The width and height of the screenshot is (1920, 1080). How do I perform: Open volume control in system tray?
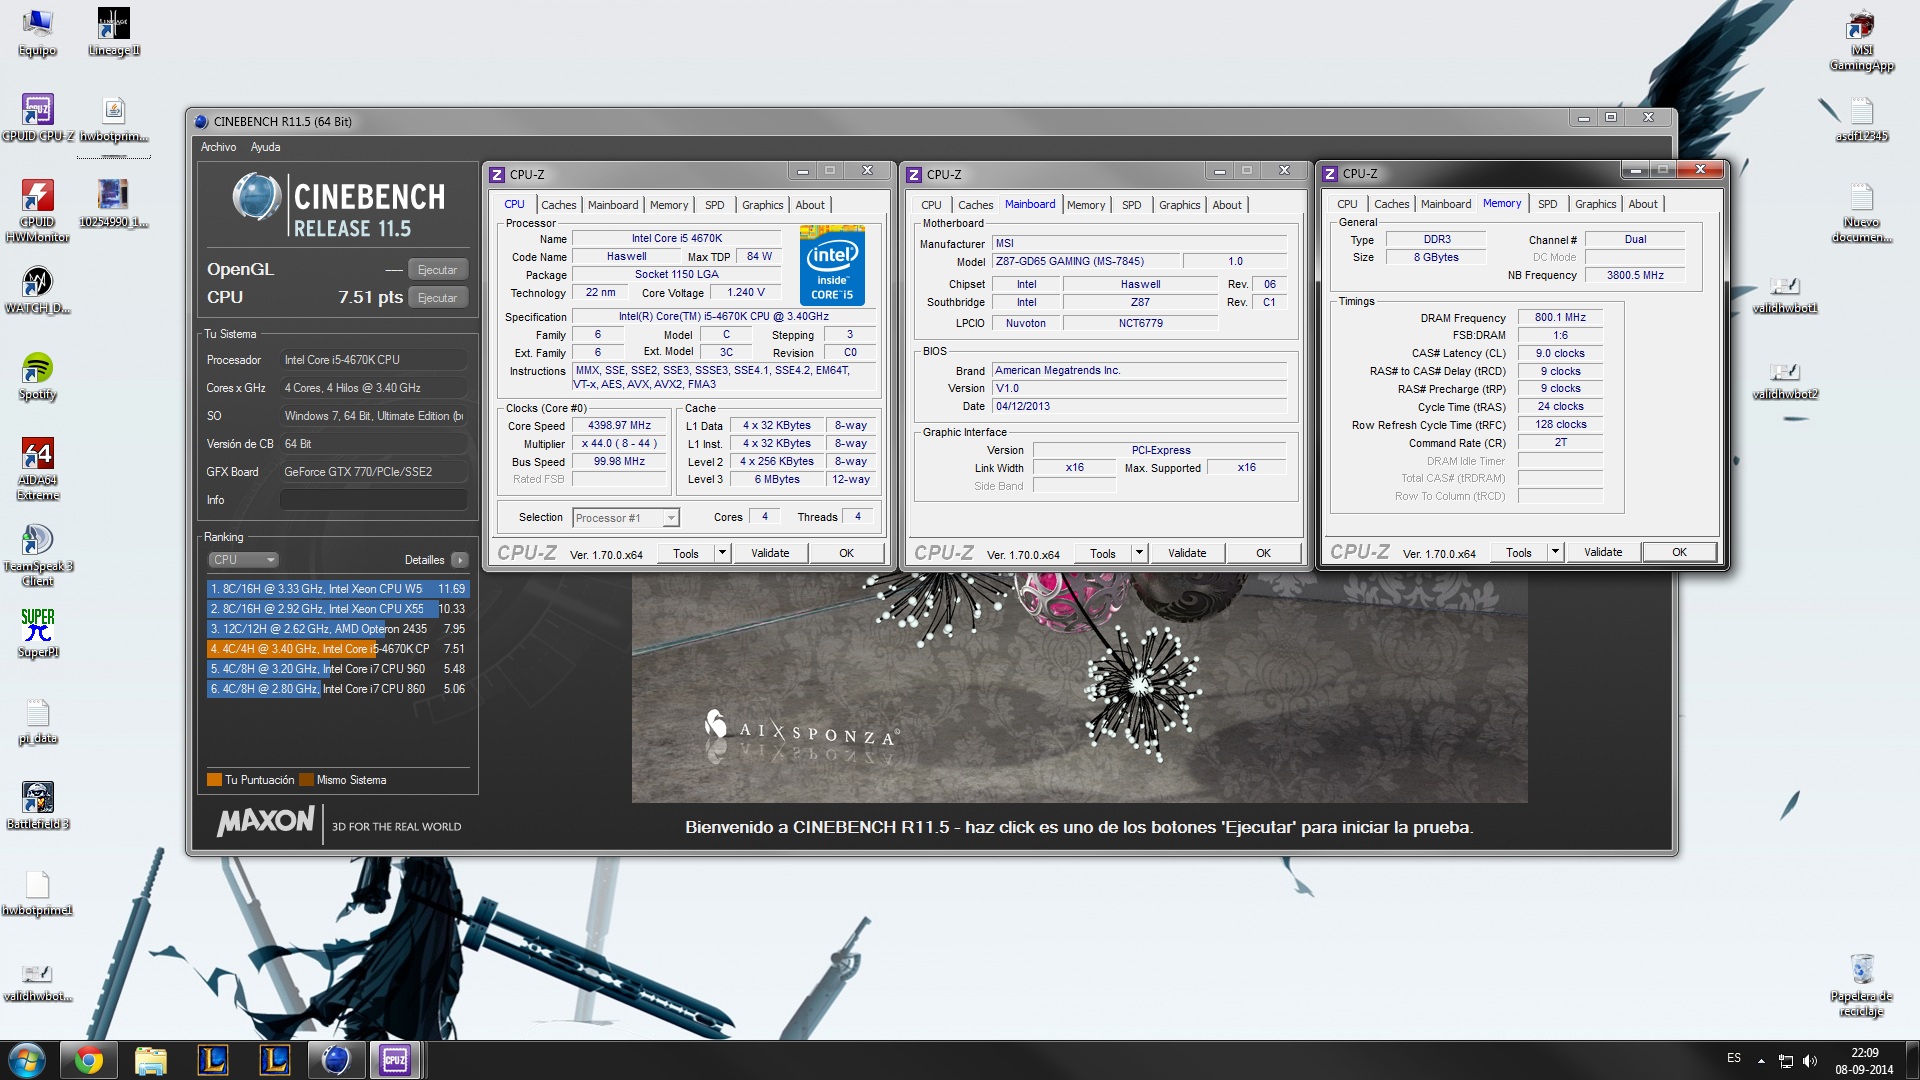click(1809, 1060)
